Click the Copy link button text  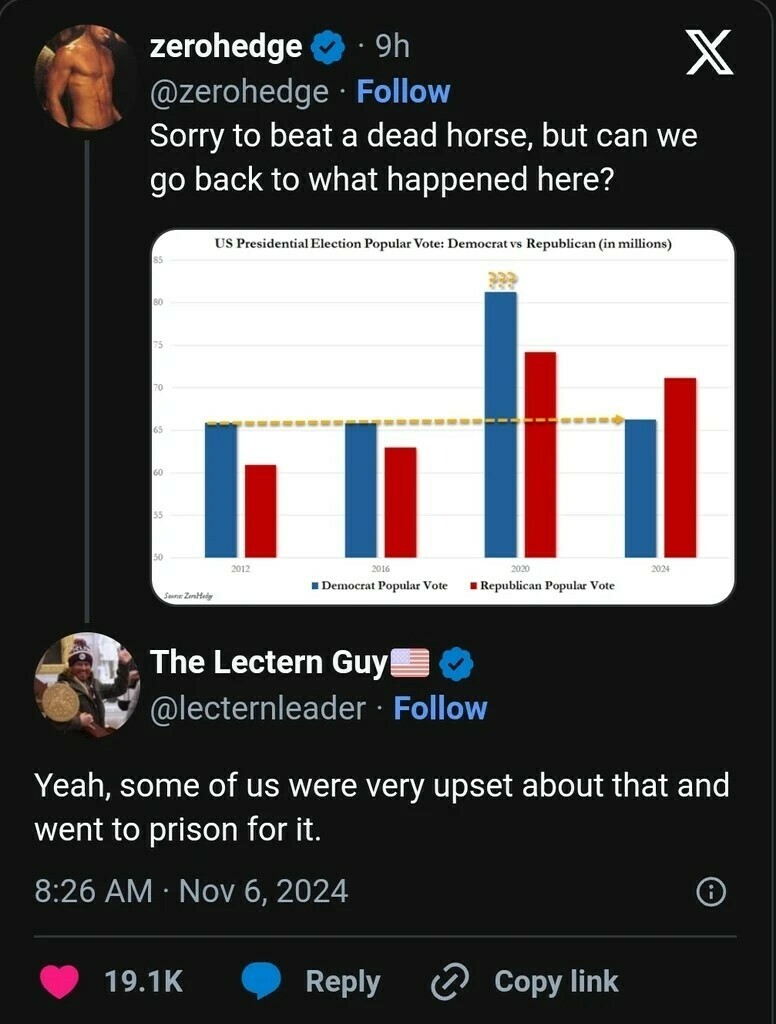pos(556,981)
